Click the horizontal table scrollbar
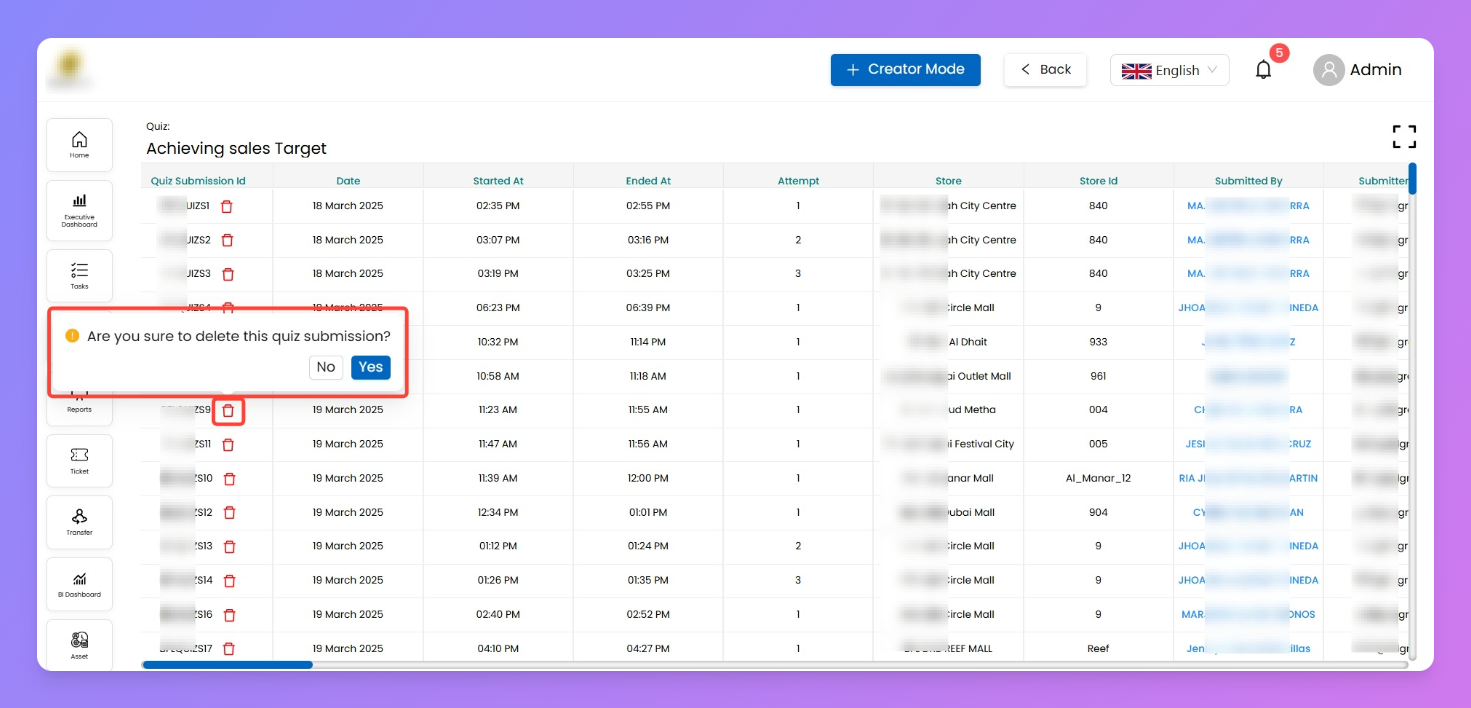This screenshot has height=708, width=1471. pyautogui.click(x=227, y=664)
